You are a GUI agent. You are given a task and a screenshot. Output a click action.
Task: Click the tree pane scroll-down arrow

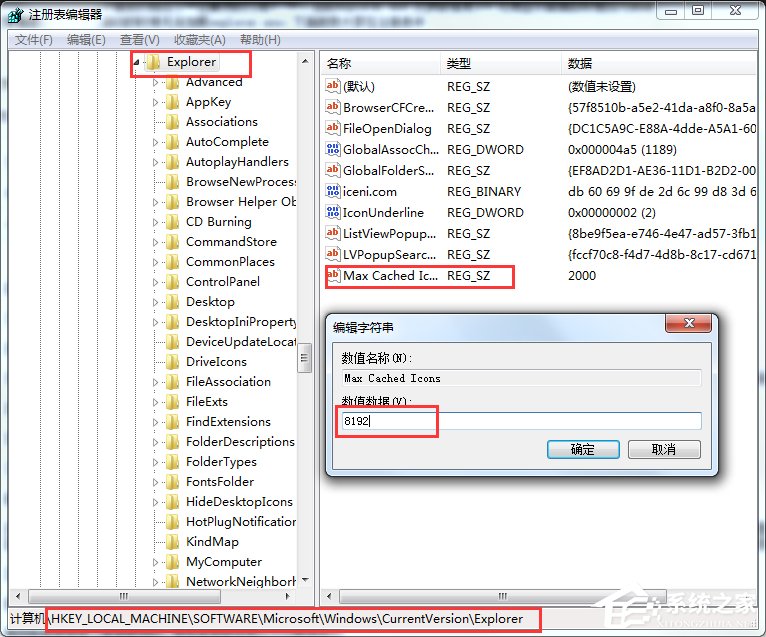pyautogui.click(x=305, y=580)
